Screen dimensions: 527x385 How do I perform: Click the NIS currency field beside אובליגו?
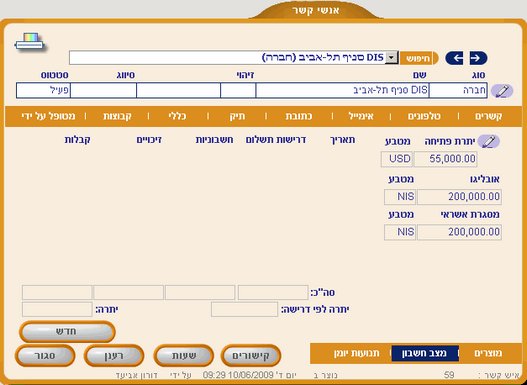click(x=400, y=197)
